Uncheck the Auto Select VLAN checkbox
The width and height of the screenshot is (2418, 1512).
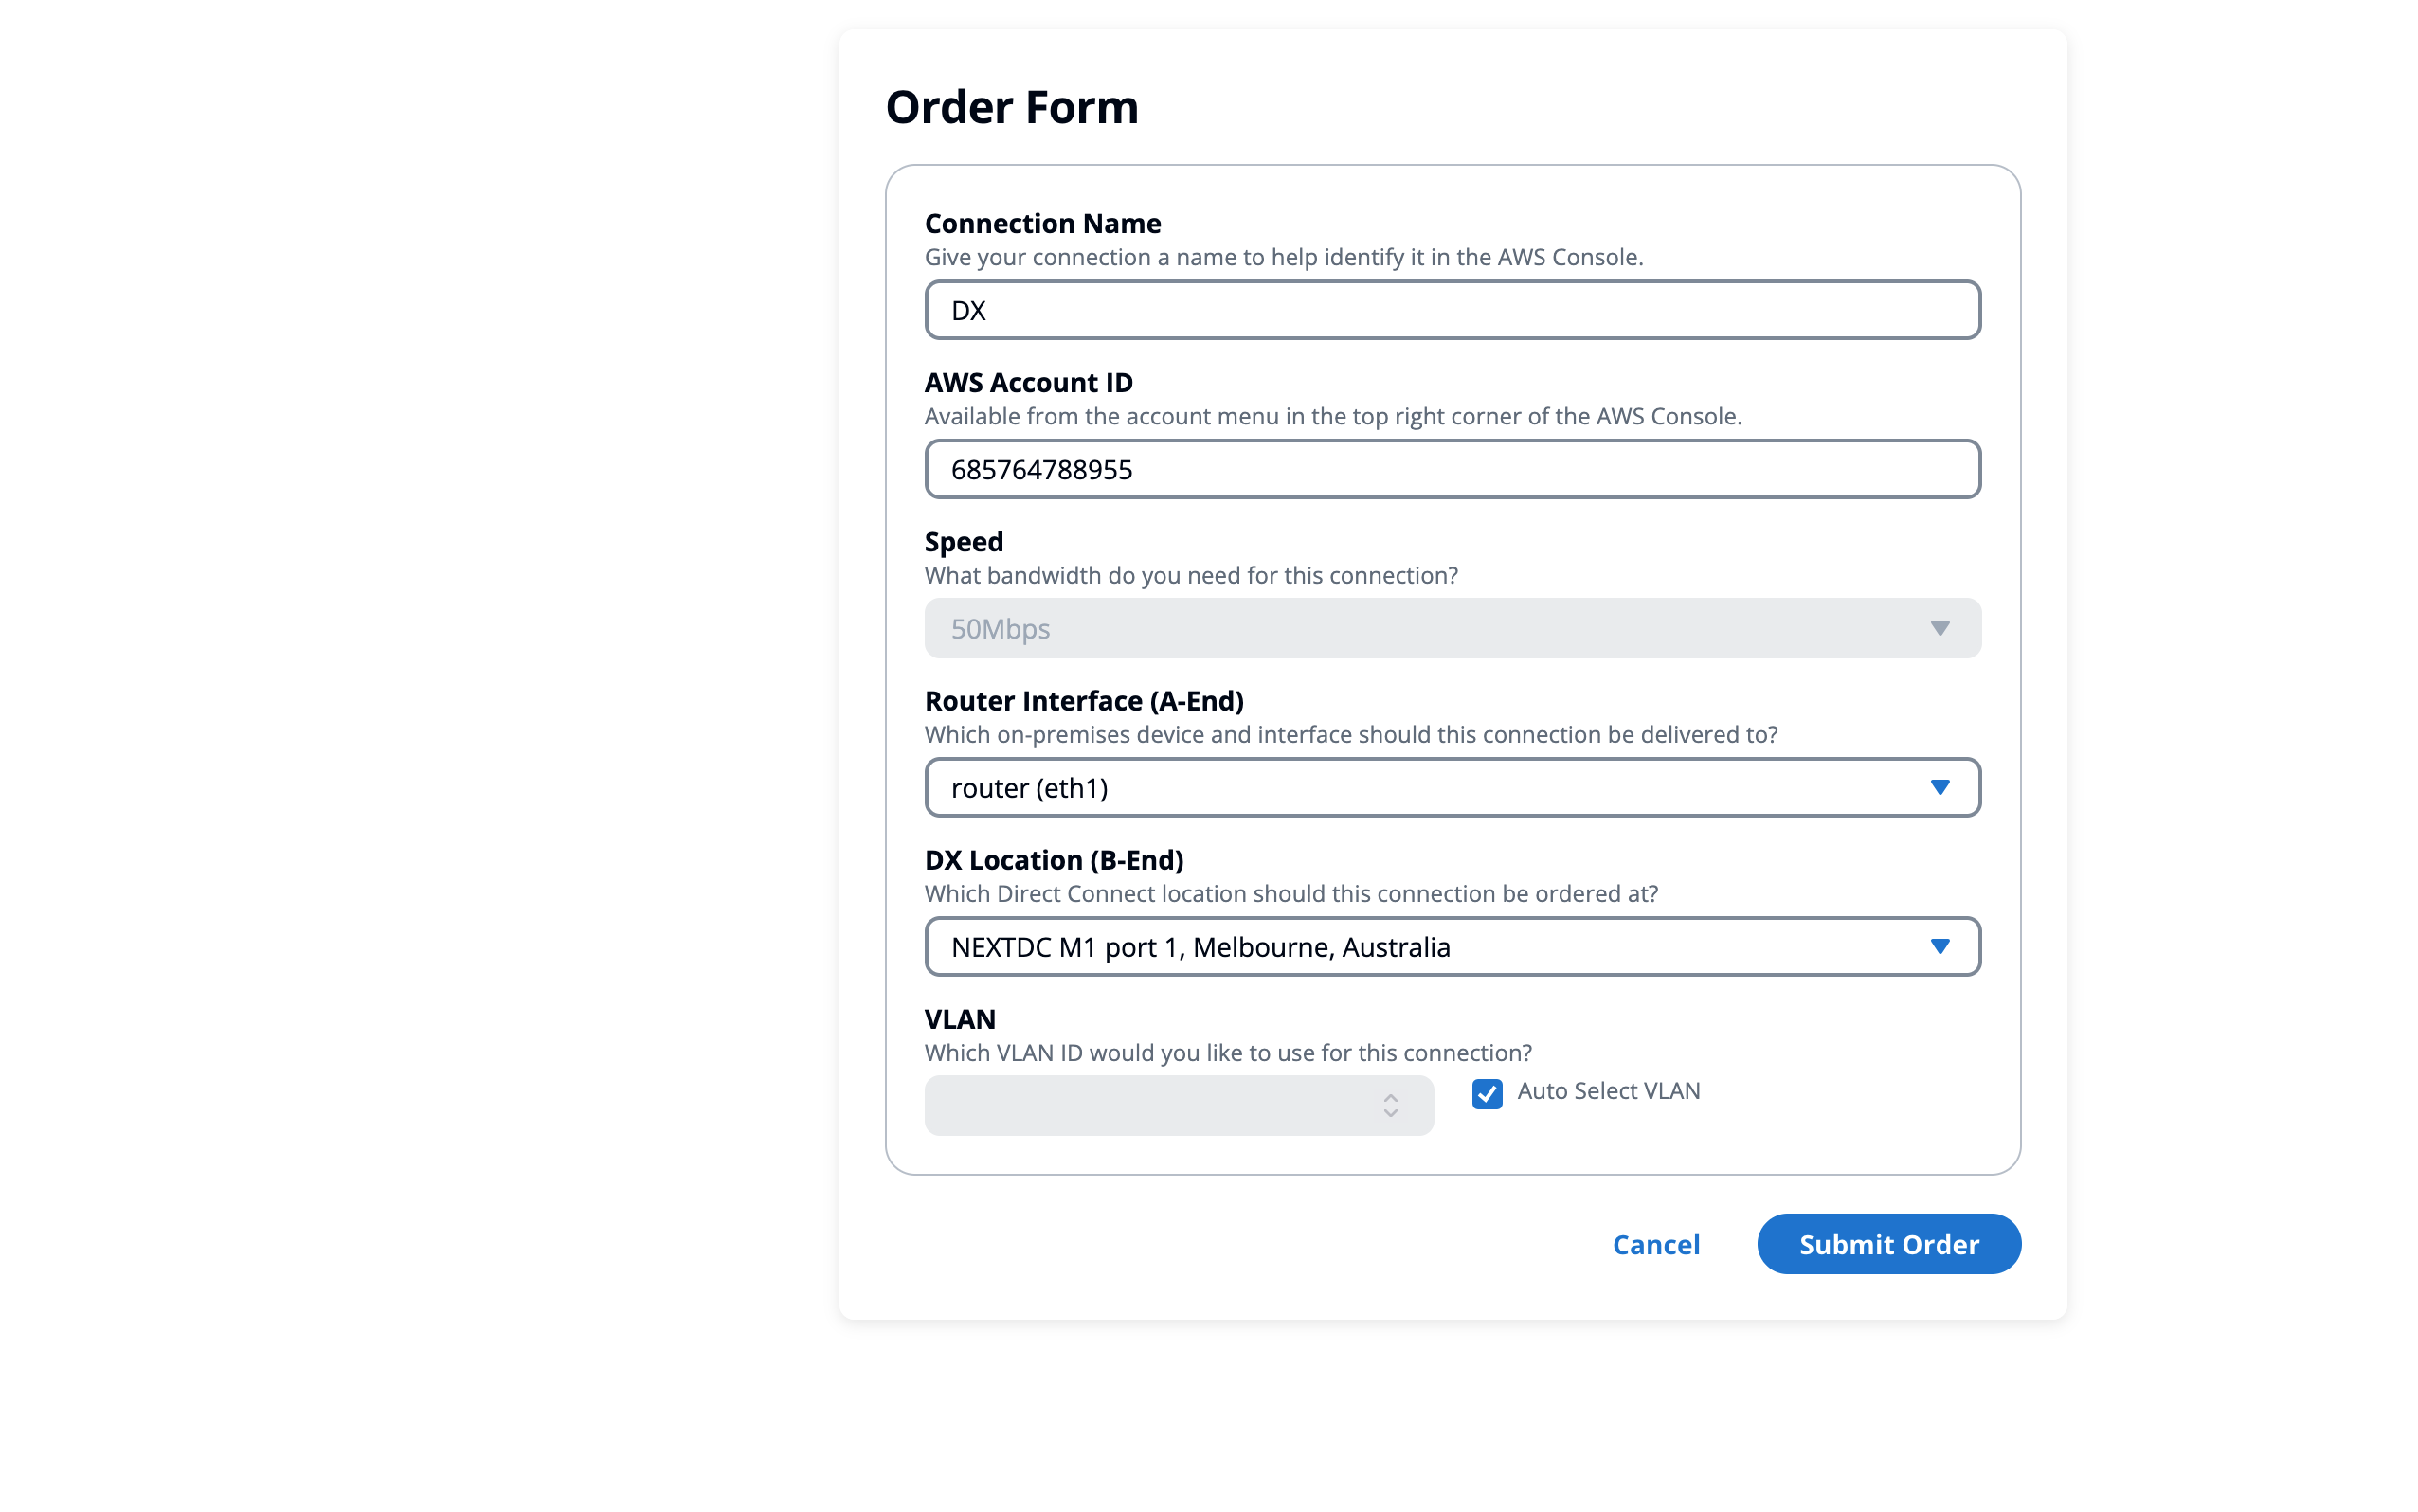pyautogui.click(x=1486, y=1093)
